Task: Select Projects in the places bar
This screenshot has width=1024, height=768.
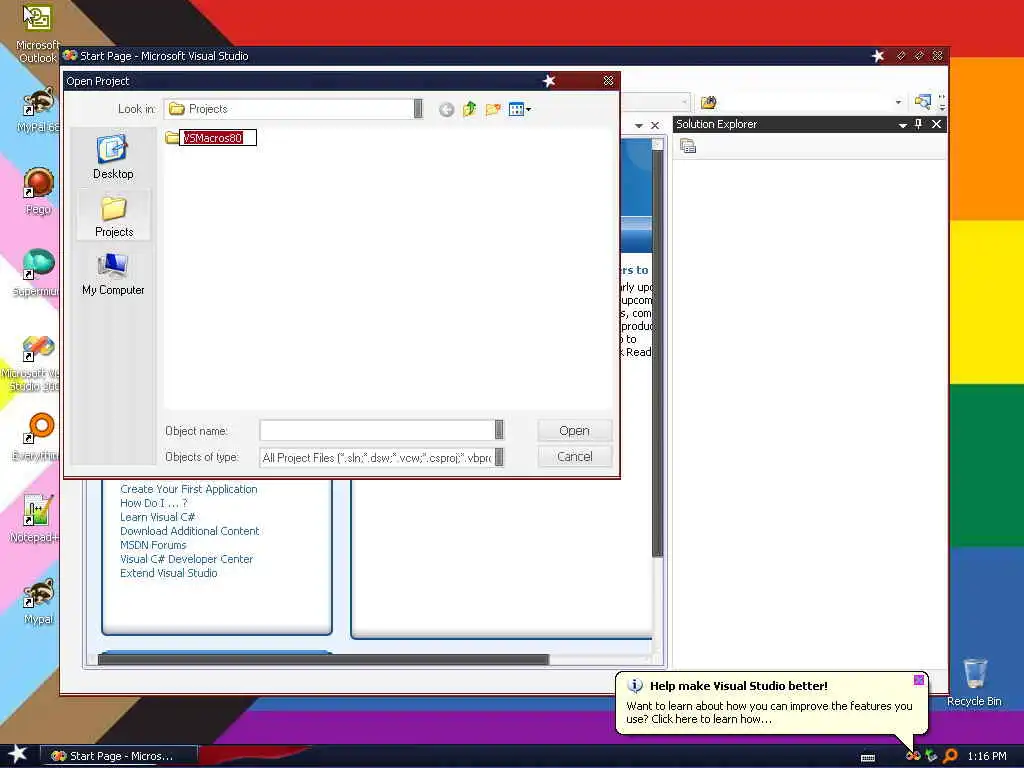Action: click(114, 216)
